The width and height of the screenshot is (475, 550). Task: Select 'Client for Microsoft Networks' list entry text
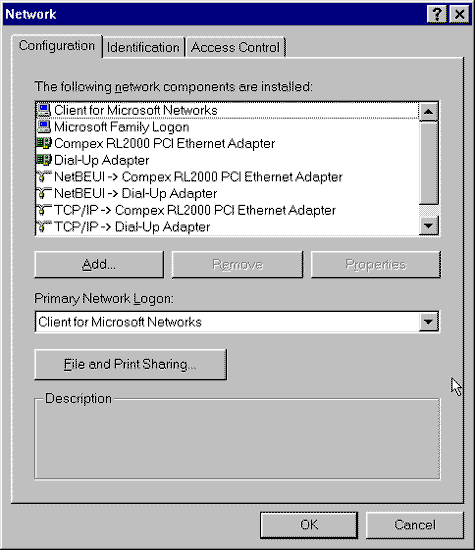(136, 110)
